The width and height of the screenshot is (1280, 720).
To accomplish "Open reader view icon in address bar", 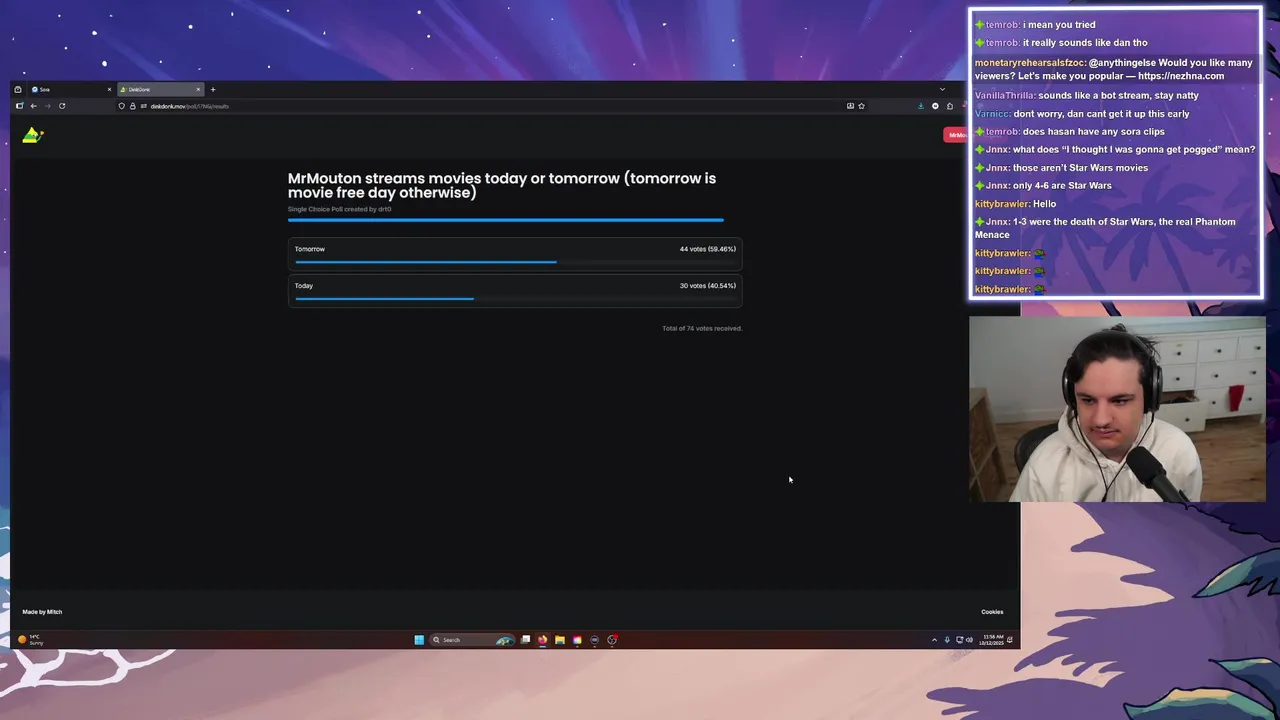I will click(850, 106).
